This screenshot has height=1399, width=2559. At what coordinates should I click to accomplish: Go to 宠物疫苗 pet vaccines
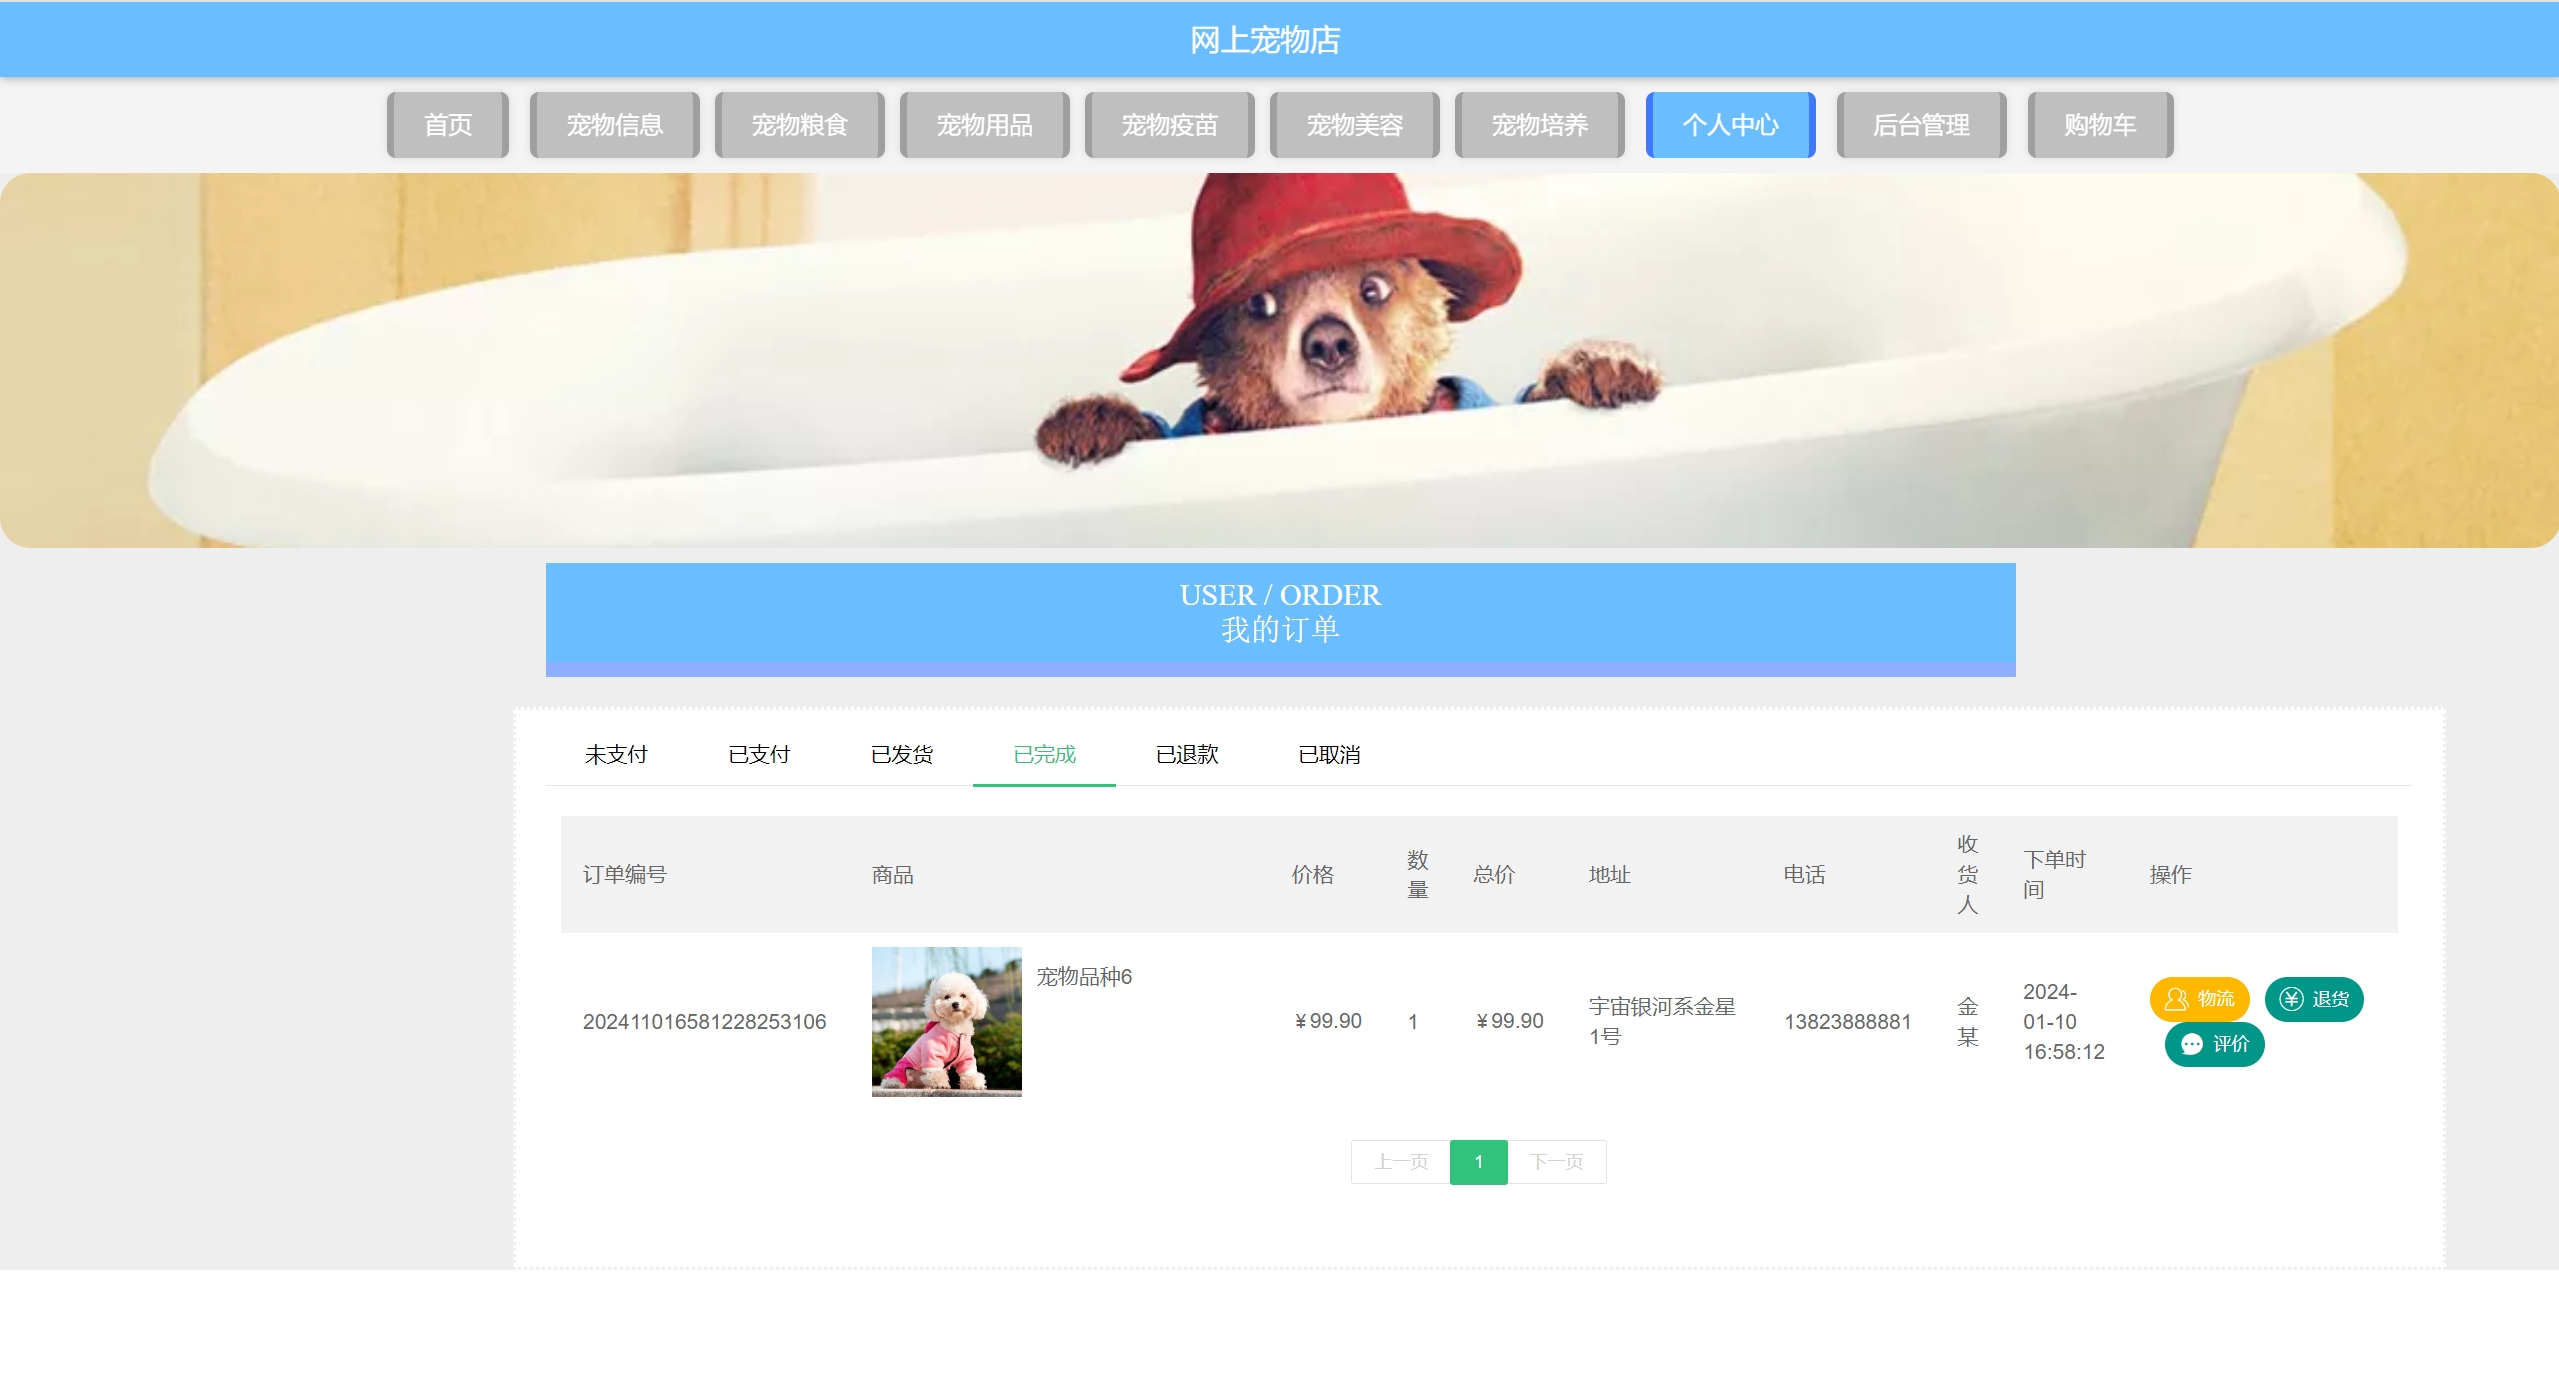(x=1169, y=125)
